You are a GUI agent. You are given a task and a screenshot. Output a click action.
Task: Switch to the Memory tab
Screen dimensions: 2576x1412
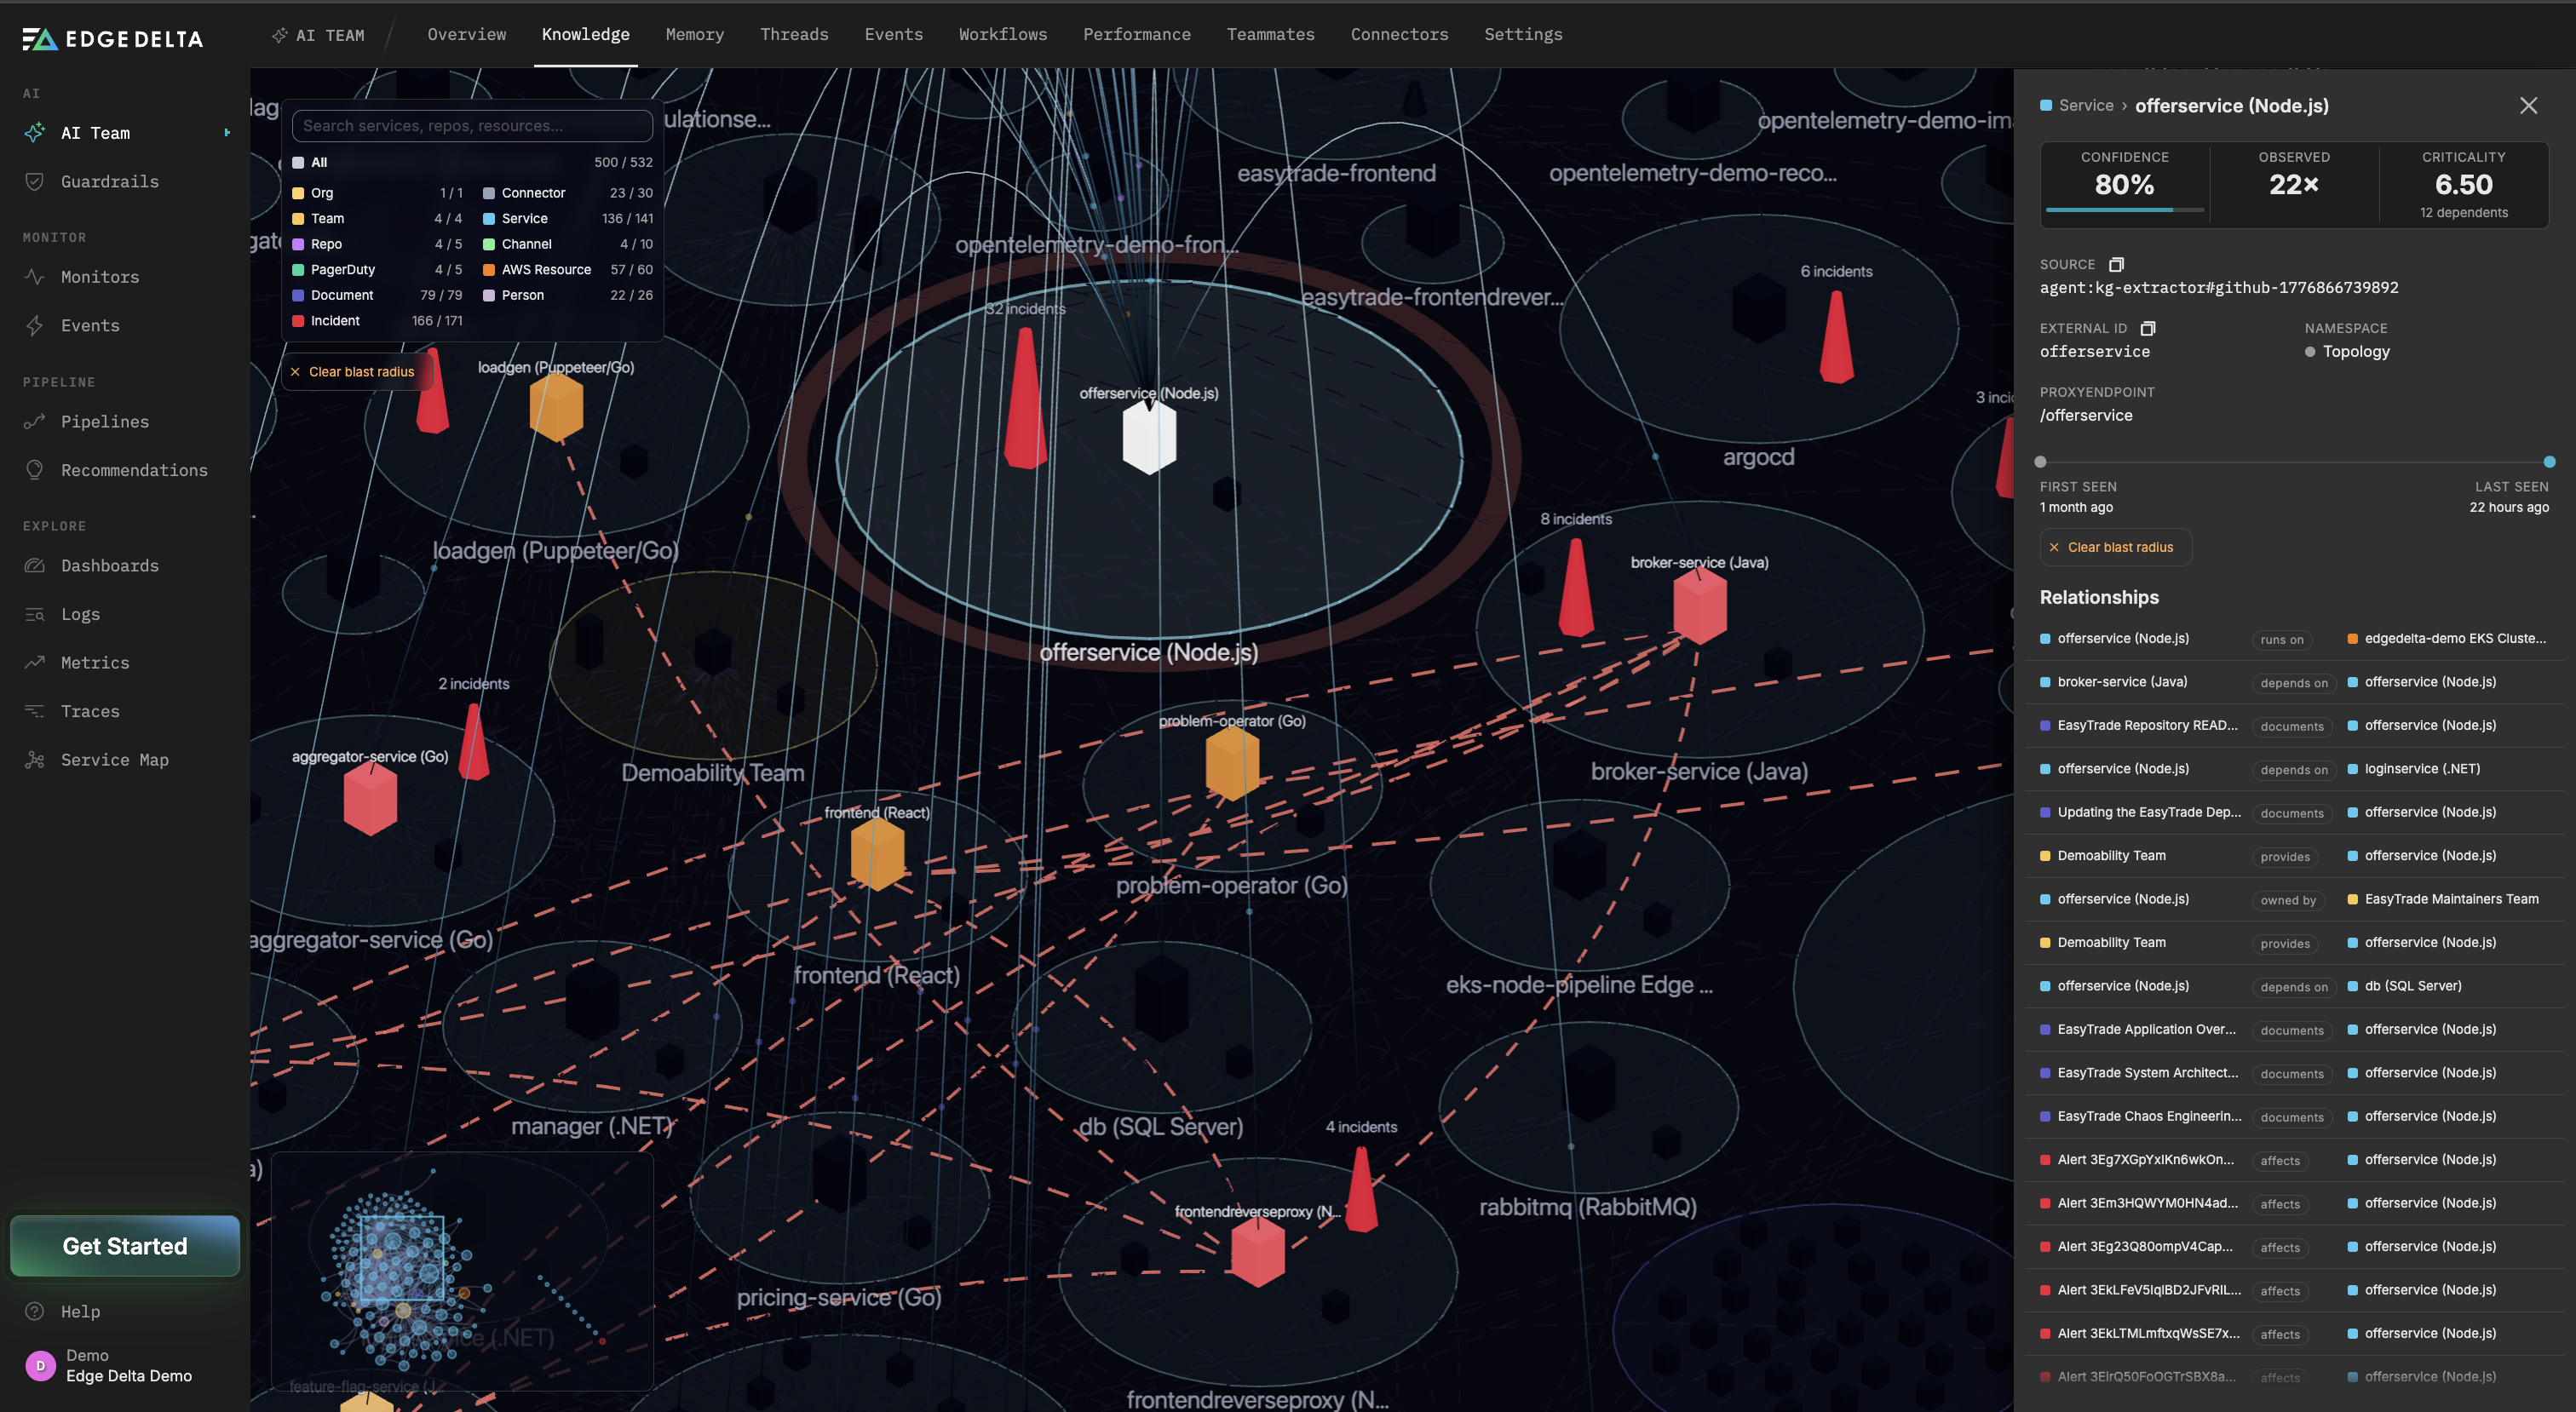click(695, 34)
